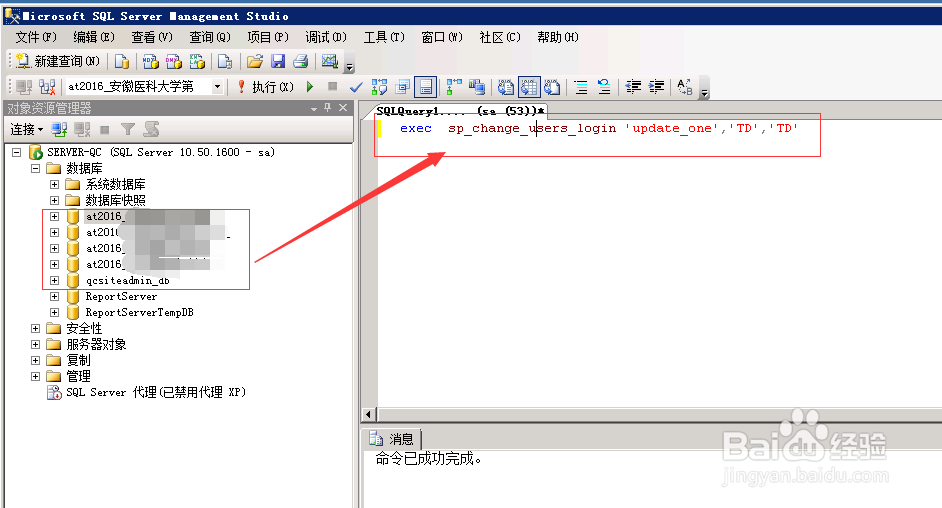Viewport: 942px width, 508px height.
Task: Click the Analysis Services DMX Query icon
Action: [x=174, y=61]
